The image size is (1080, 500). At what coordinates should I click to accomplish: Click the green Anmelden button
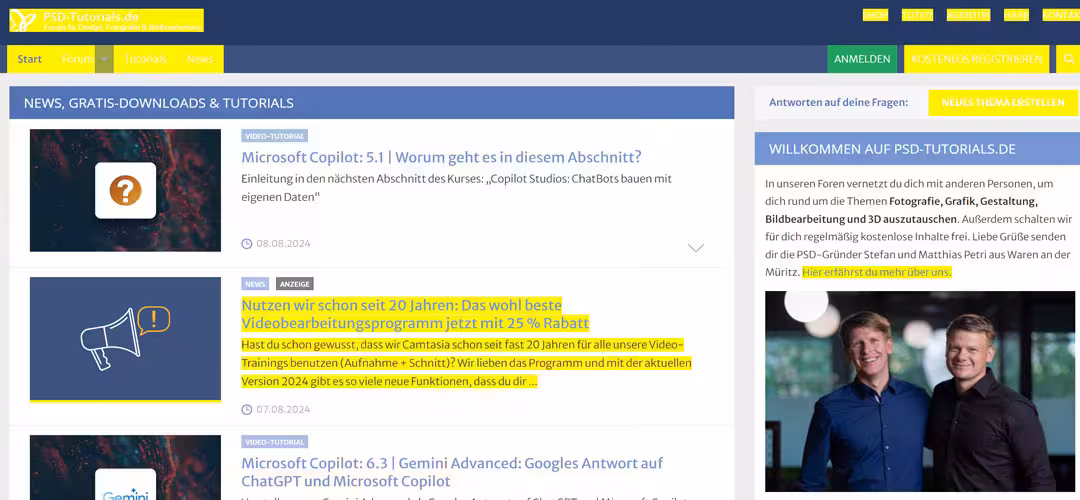(862, 59)
